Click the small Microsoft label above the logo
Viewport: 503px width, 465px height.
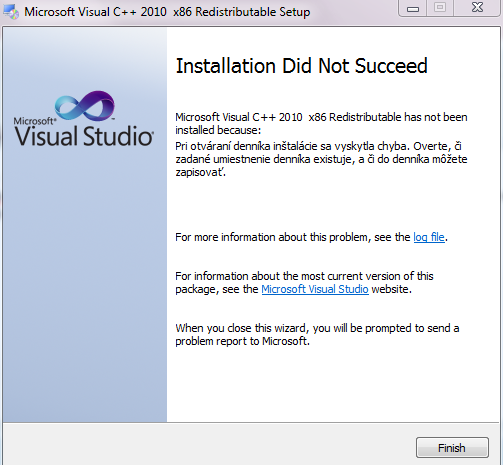[x=35, y=121]
